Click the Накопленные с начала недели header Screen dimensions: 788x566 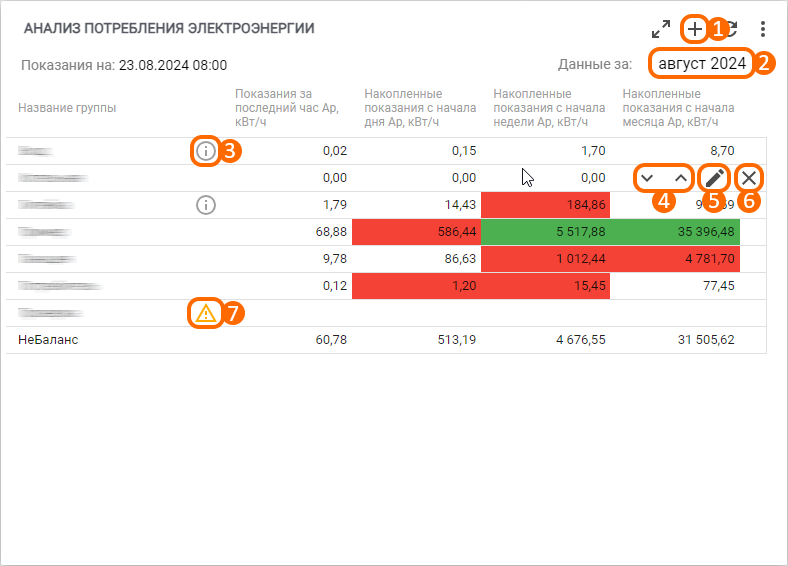(x=549, y=108)
